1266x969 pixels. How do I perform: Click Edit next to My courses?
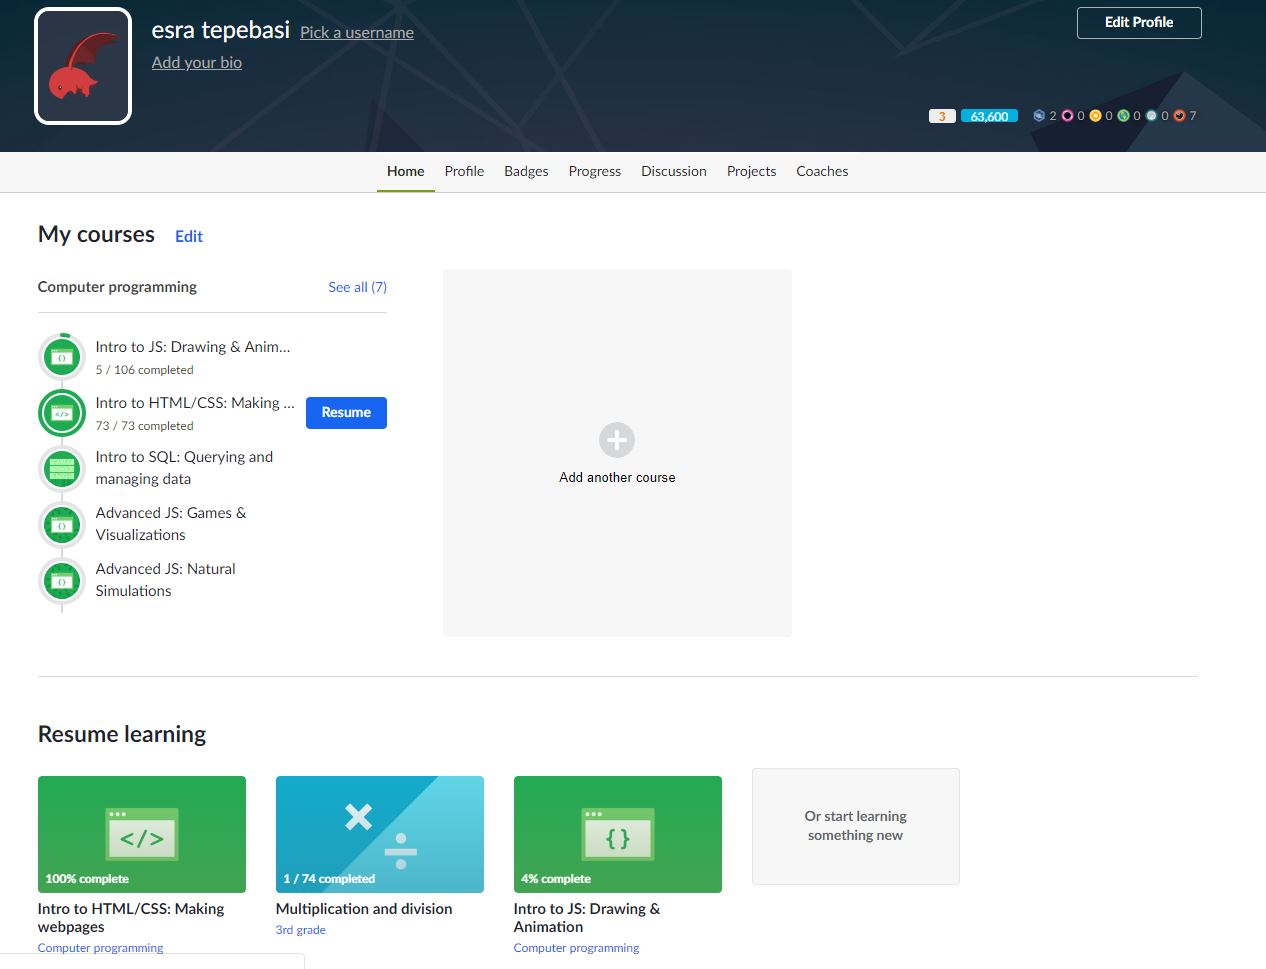pyautogui.click(x=189, y=236)
